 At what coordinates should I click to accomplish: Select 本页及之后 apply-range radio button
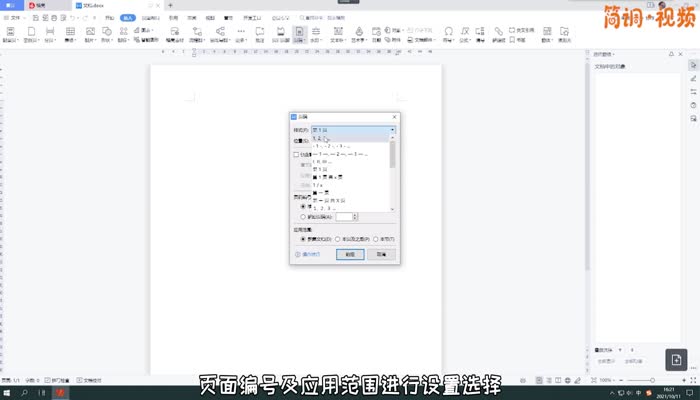(x=338, y=239)
